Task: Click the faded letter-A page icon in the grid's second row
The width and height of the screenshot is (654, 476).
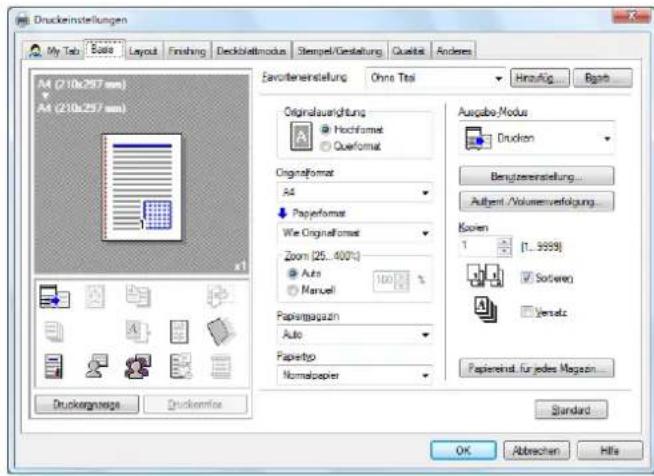Action: pyautogui.click(x=138, y=332)
